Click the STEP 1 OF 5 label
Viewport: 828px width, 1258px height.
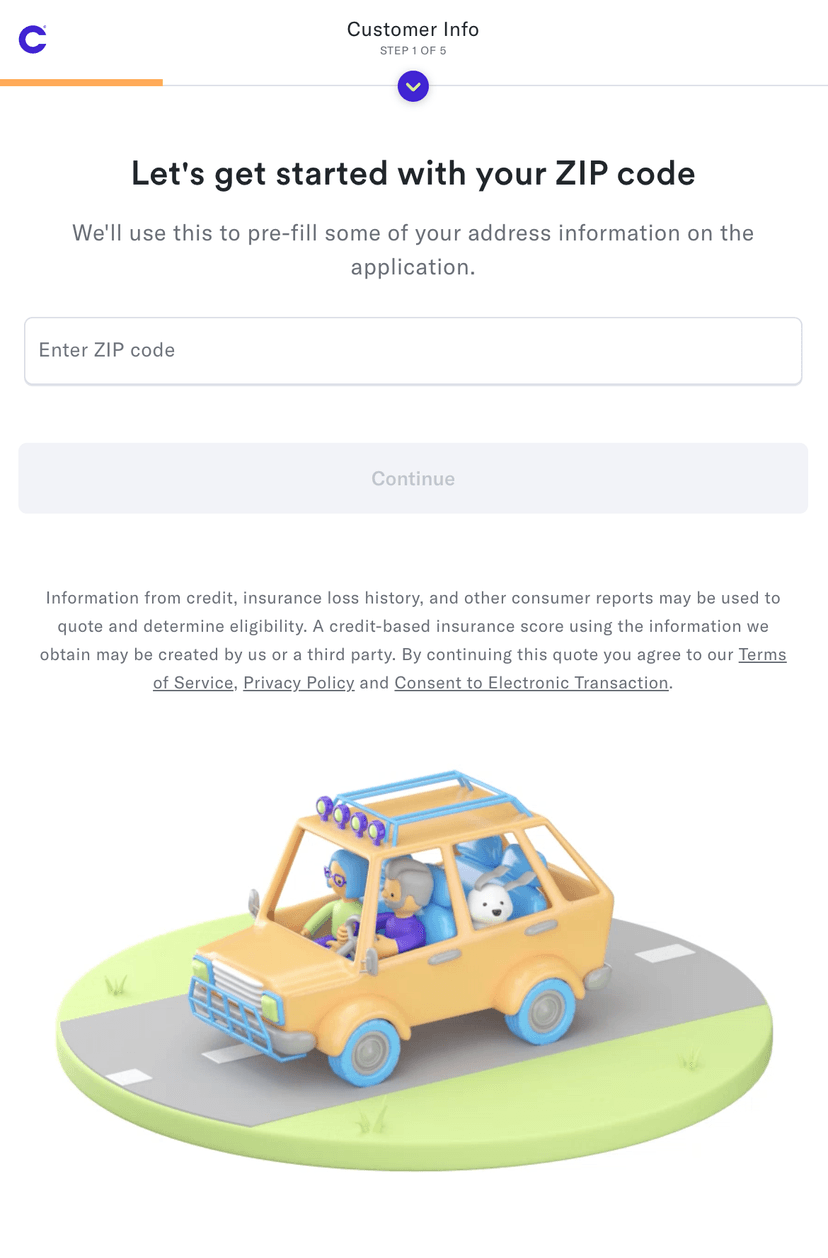413,51
